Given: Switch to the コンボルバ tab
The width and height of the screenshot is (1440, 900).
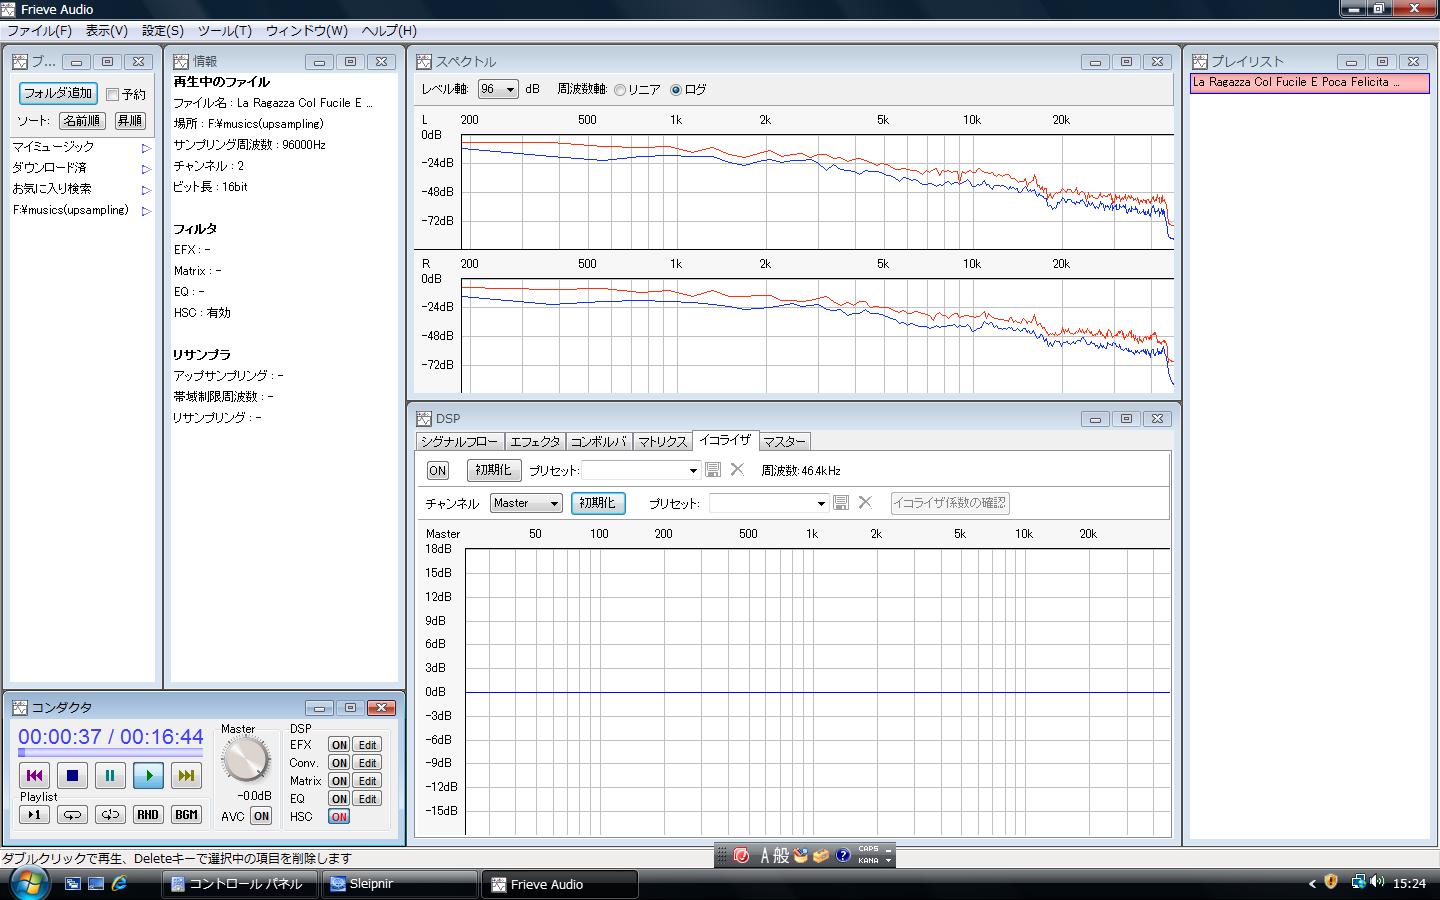Looking at the screenshot, I should [x=598, y=441].
